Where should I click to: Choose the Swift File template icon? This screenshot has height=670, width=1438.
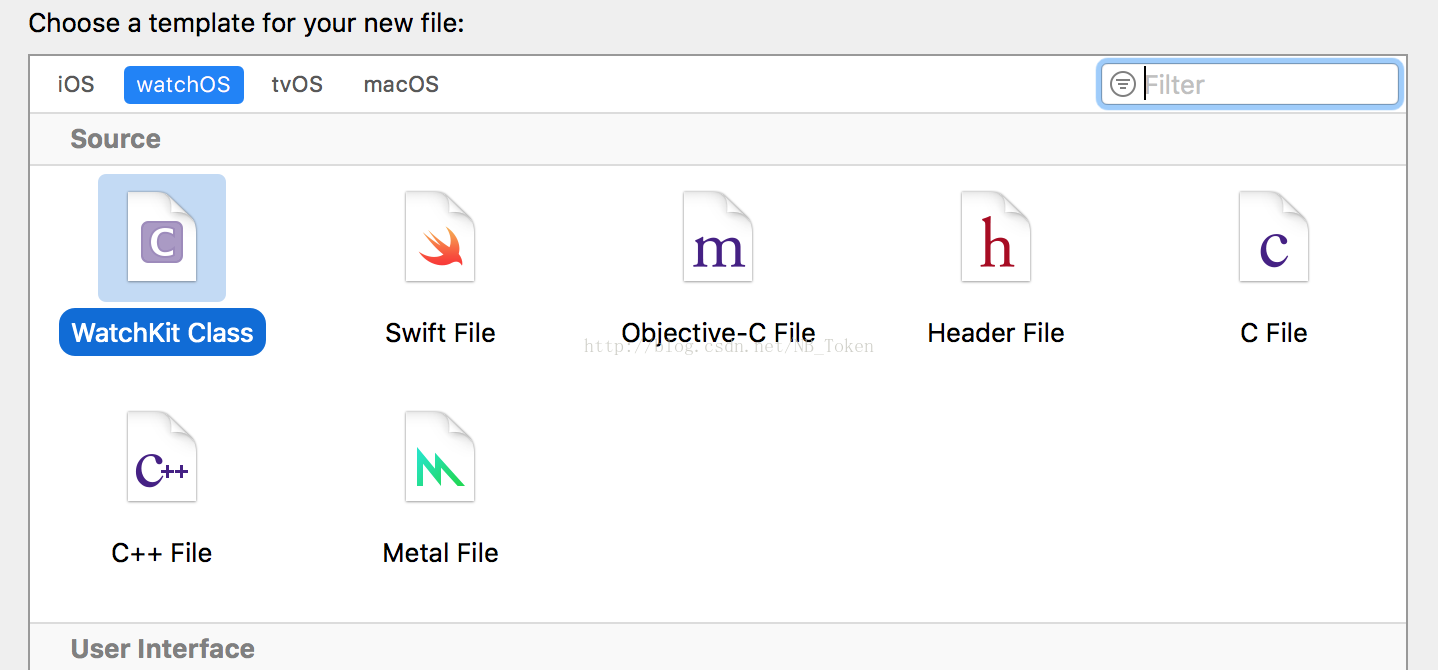(440, 237)
